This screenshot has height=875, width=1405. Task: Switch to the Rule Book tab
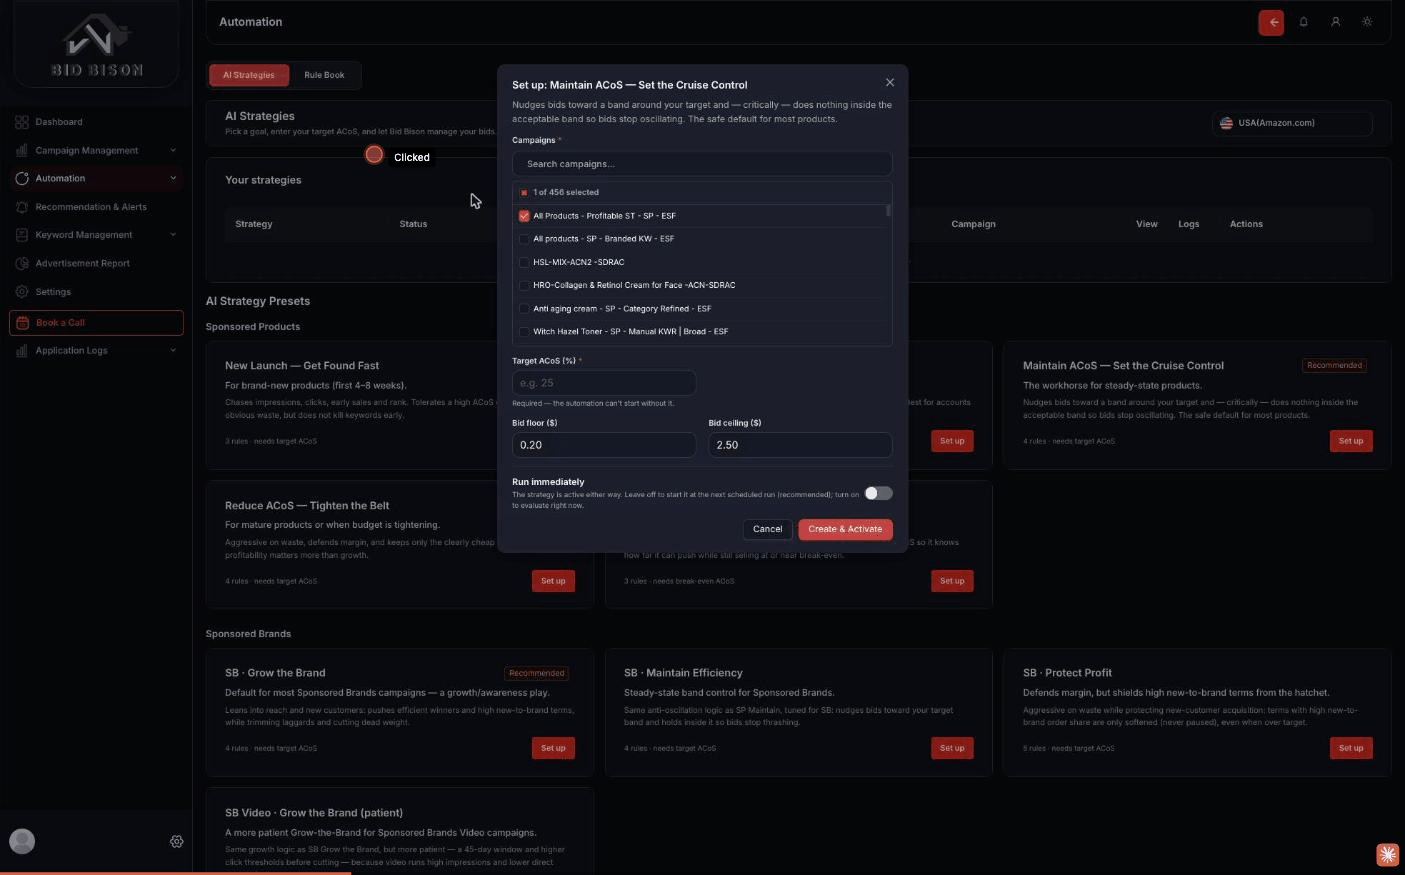324,75
